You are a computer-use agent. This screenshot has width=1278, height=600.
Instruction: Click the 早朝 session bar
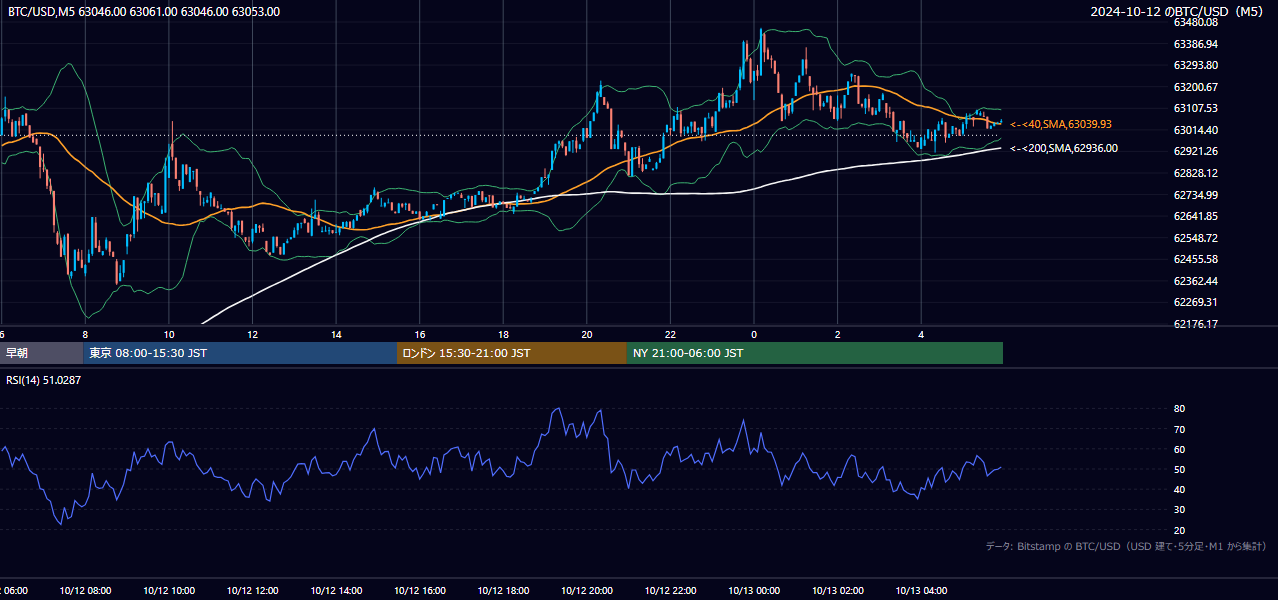41,353
